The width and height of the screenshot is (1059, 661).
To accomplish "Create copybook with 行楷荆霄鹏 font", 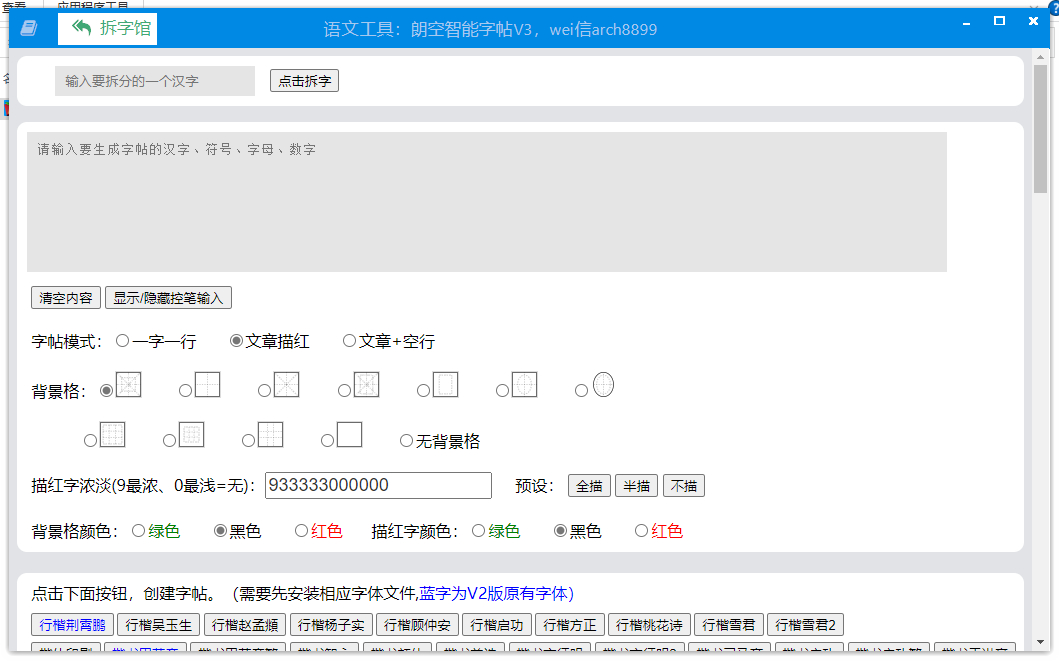I will coord(72,625).
